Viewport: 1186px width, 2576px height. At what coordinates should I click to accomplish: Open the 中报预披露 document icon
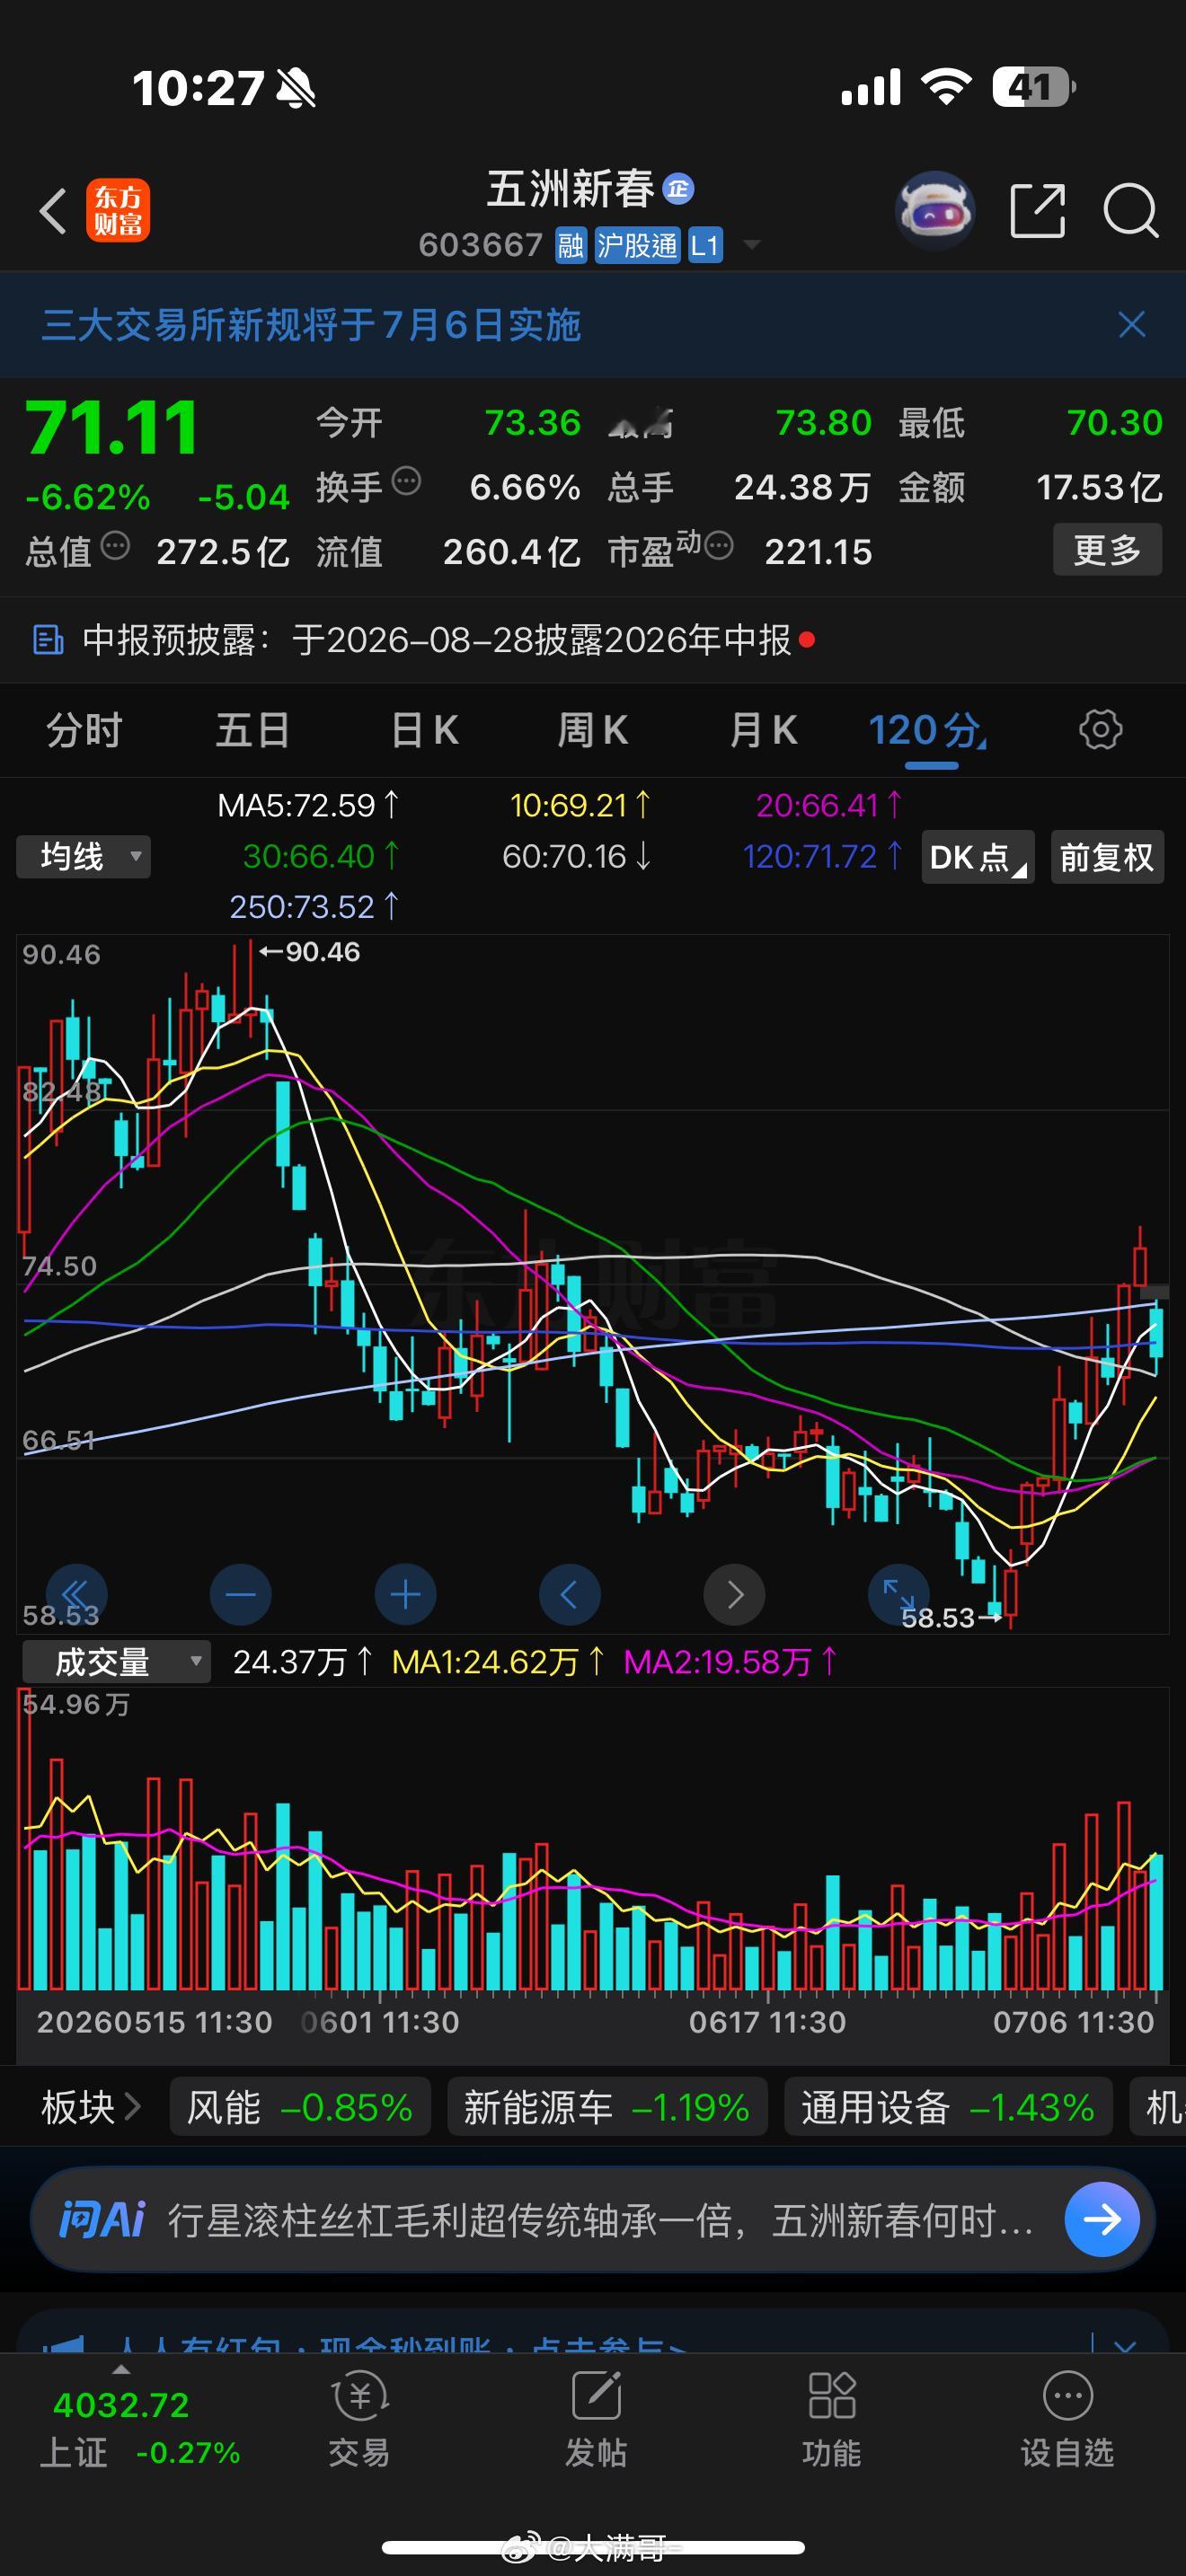coord(48,639)
